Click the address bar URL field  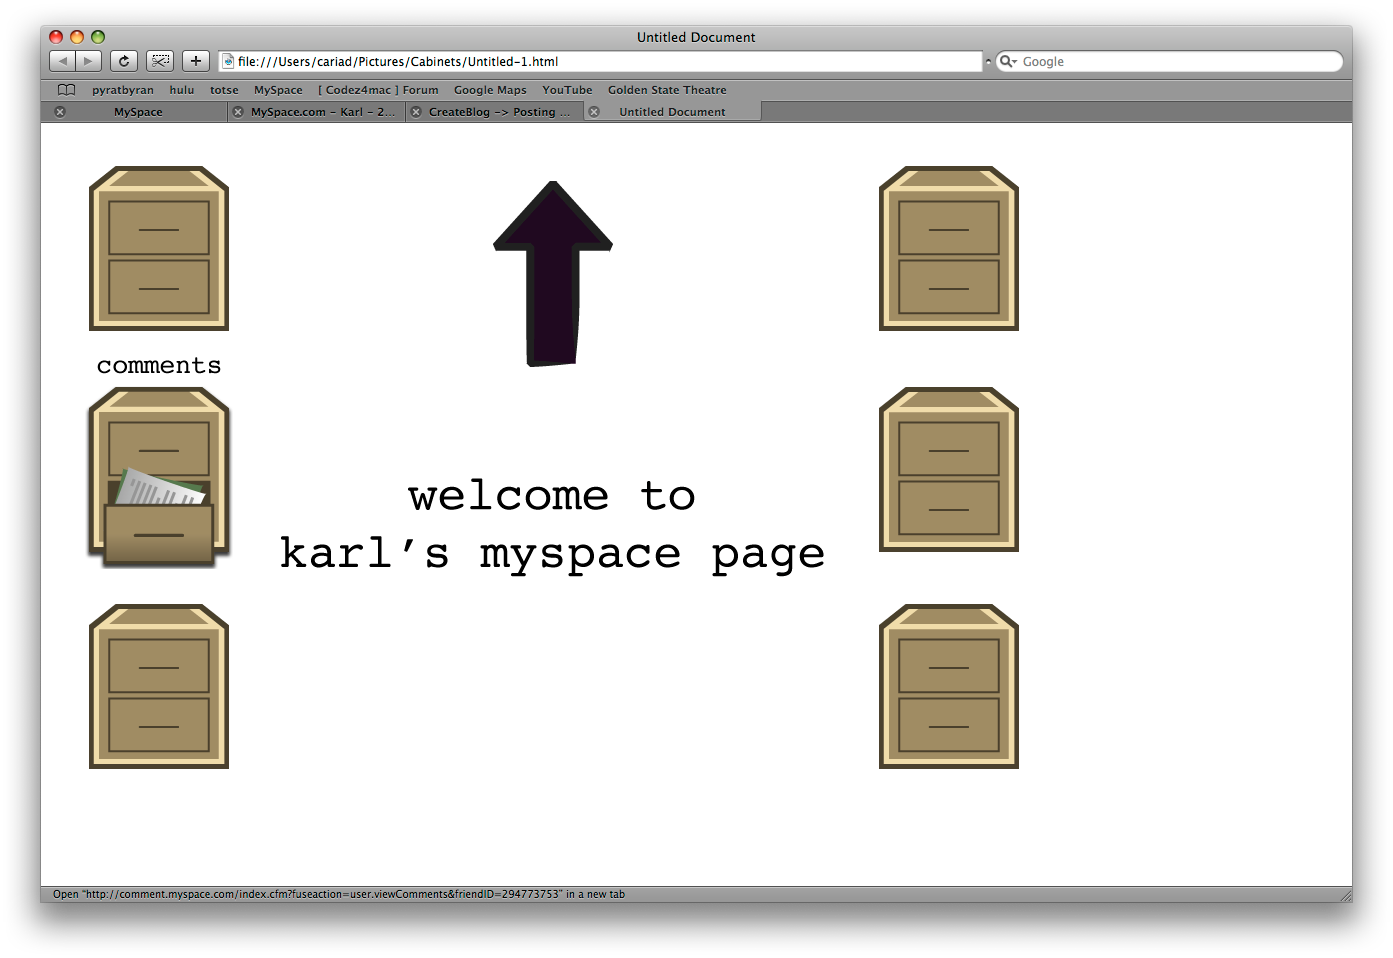pyautogui.click(x=600, y=61)
